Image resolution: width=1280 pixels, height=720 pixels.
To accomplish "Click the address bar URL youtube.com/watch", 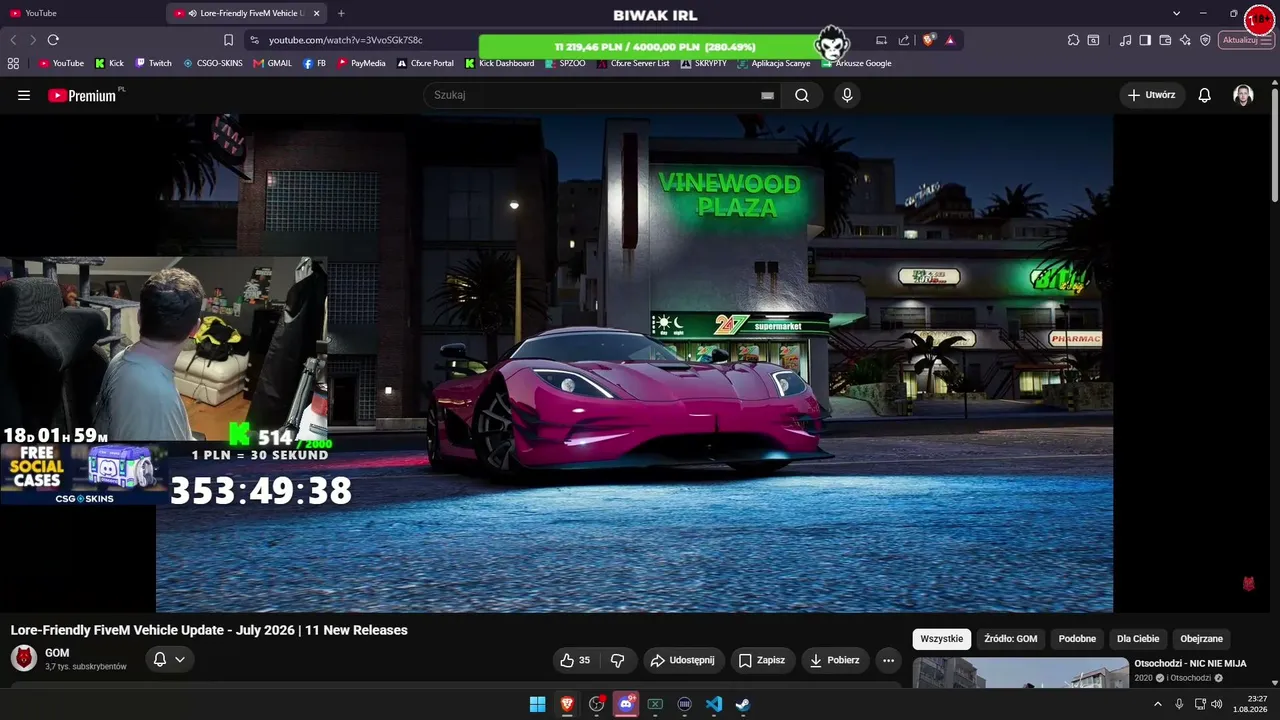I will [x=346, y=40].
